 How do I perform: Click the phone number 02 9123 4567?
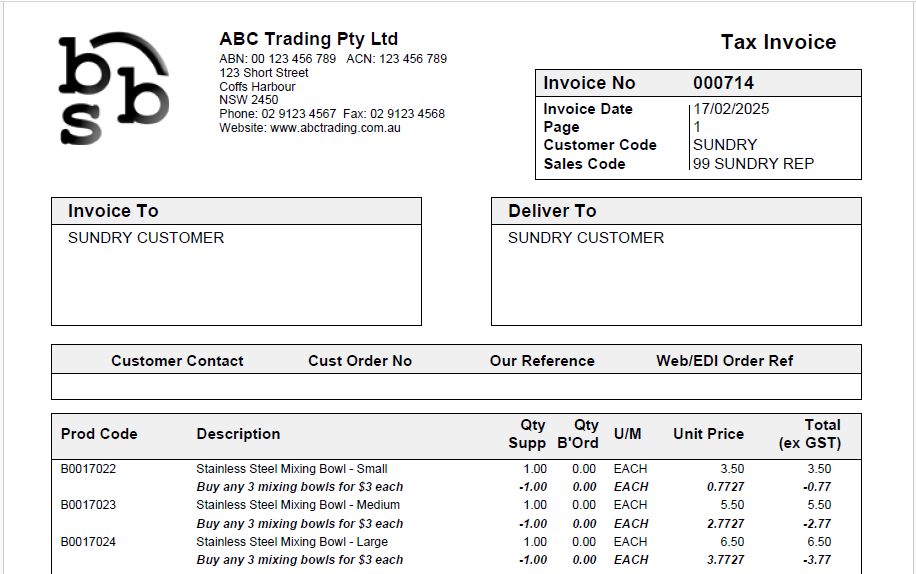point(299,114)
